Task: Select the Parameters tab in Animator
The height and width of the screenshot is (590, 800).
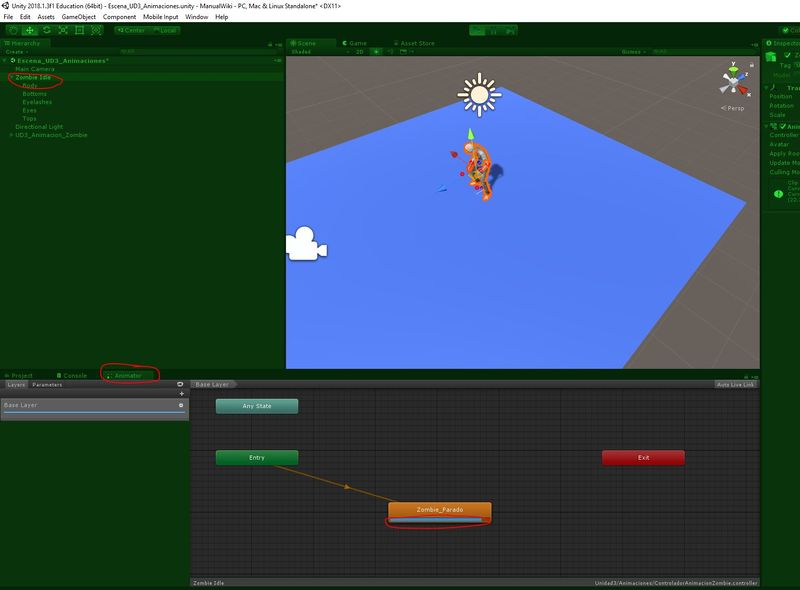Action: pos(47,385)
